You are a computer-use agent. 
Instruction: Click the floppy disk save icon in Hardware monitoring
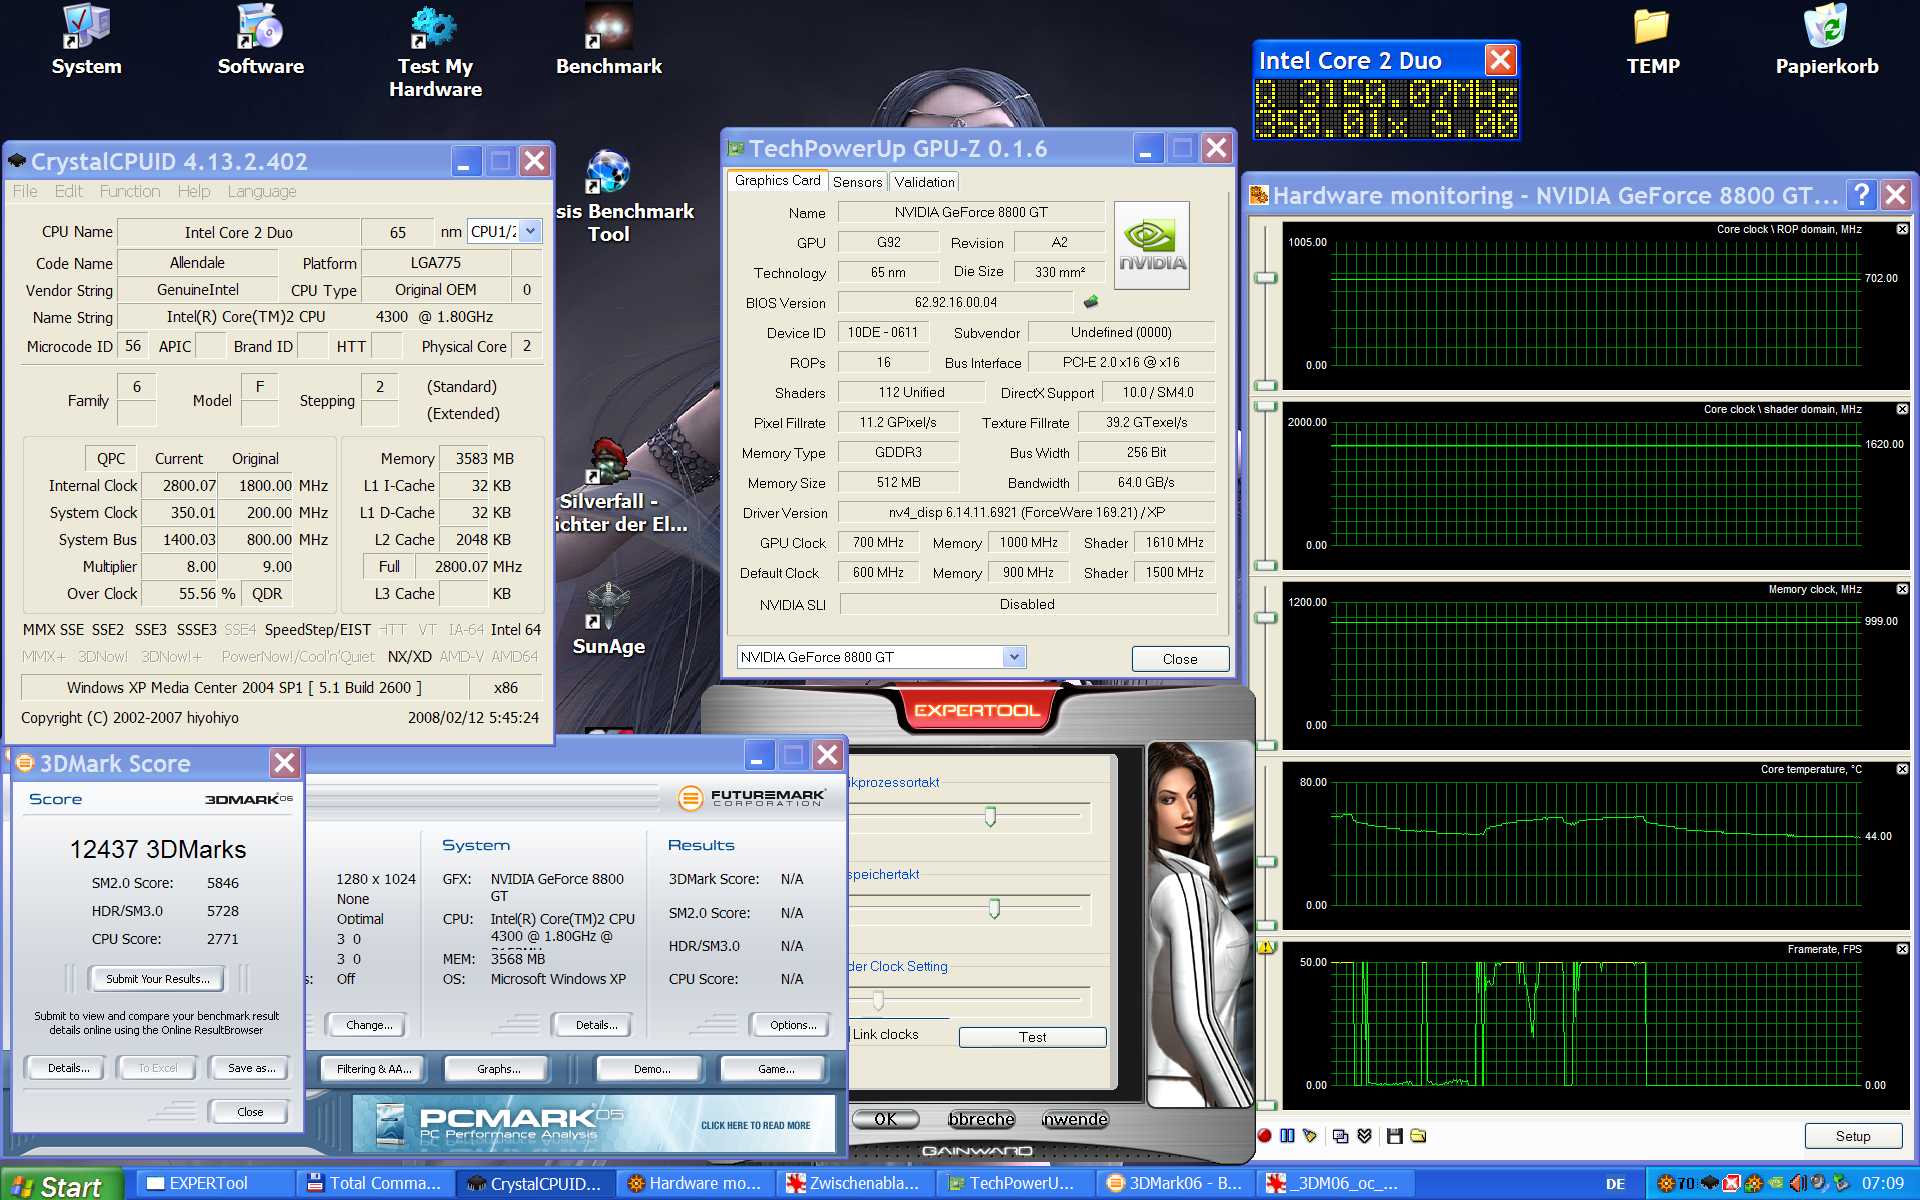tap(1394, 1136)
